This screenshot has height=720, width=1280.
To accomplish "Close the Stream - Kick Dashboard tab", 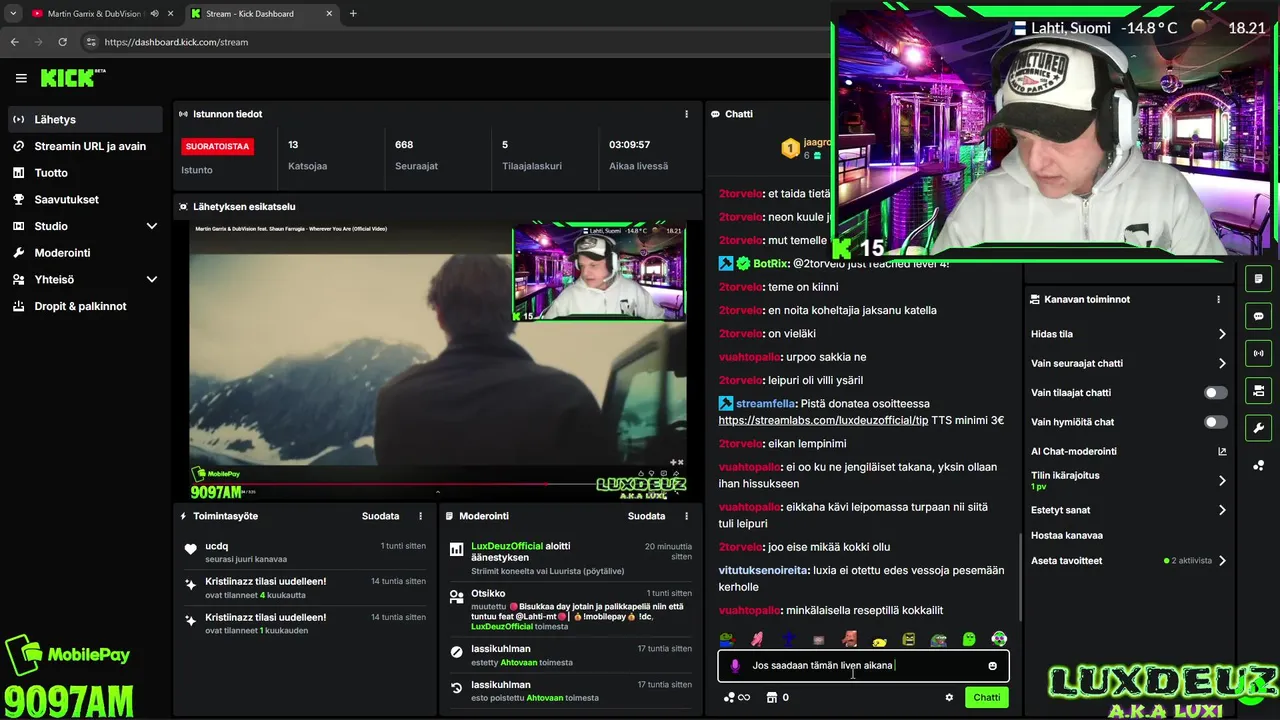I will pos(331,14).
